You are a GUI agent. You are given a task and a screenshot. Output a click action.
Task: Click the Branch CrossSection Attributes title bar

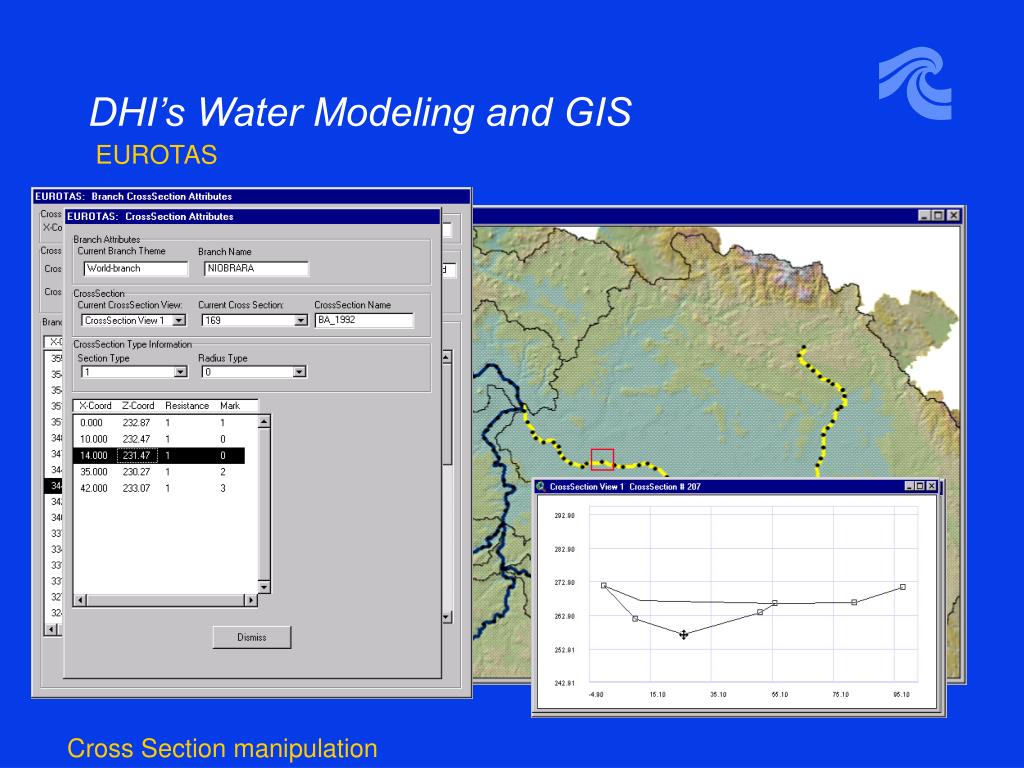click(x=251, y=197)
